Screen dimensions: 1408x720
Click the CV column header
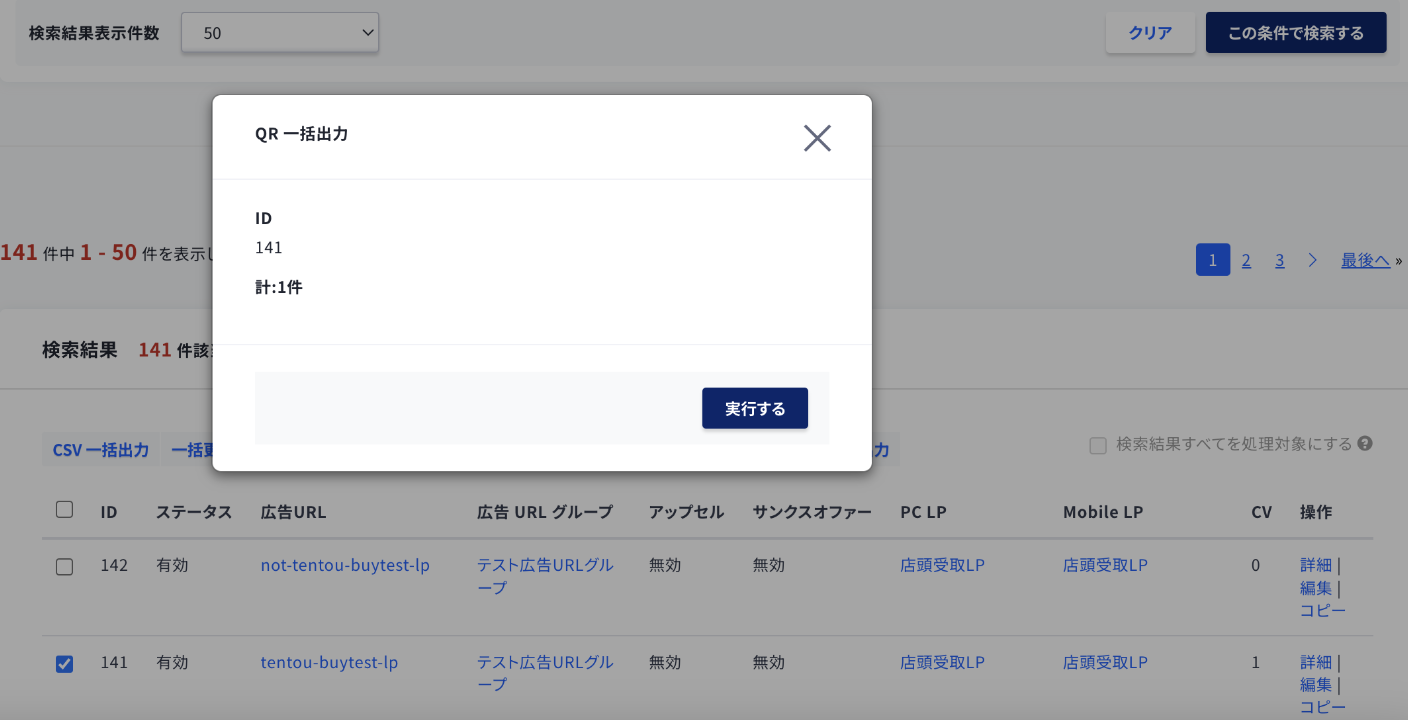(1261, 512)
